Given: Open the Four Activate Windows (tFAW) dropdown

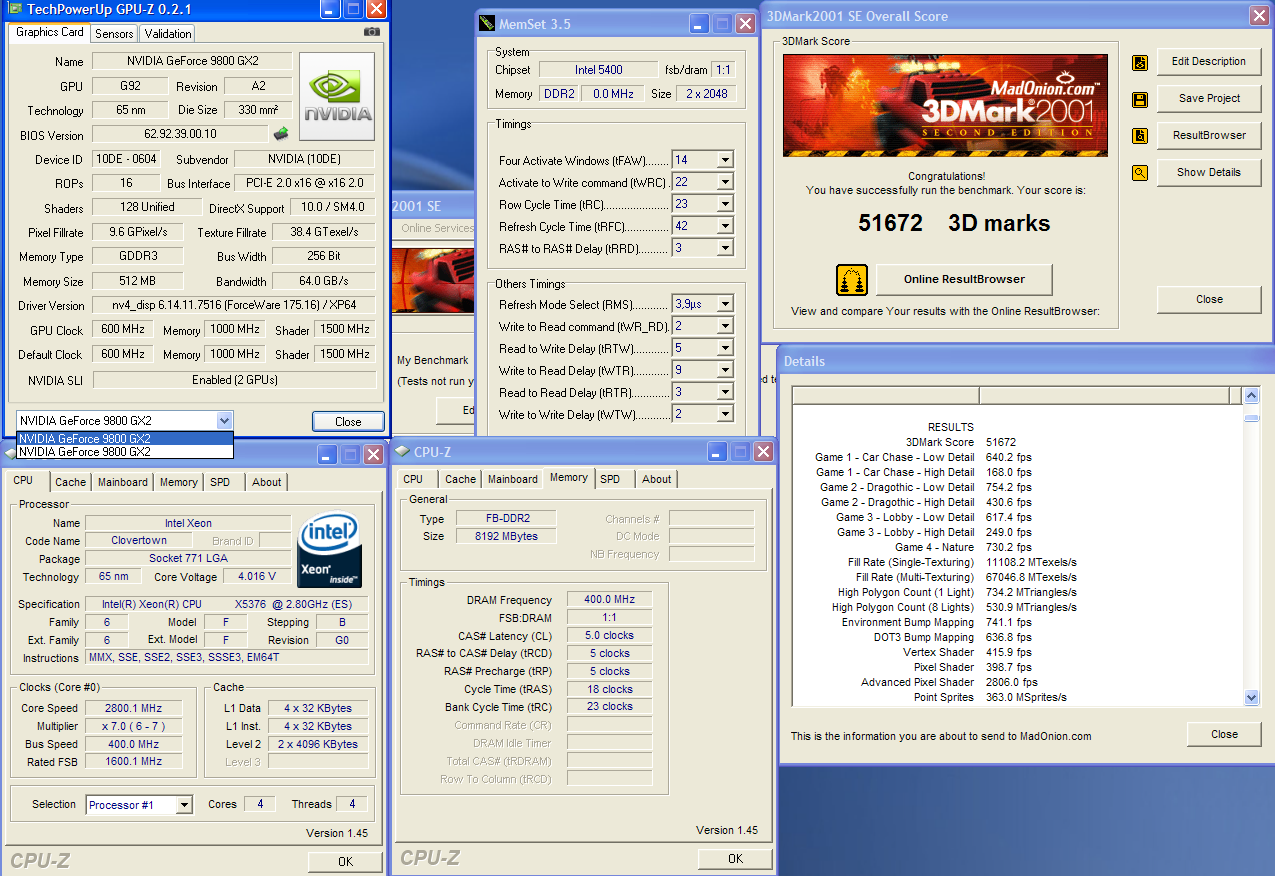Looking at the screenshot, I should tap(725, 160).
